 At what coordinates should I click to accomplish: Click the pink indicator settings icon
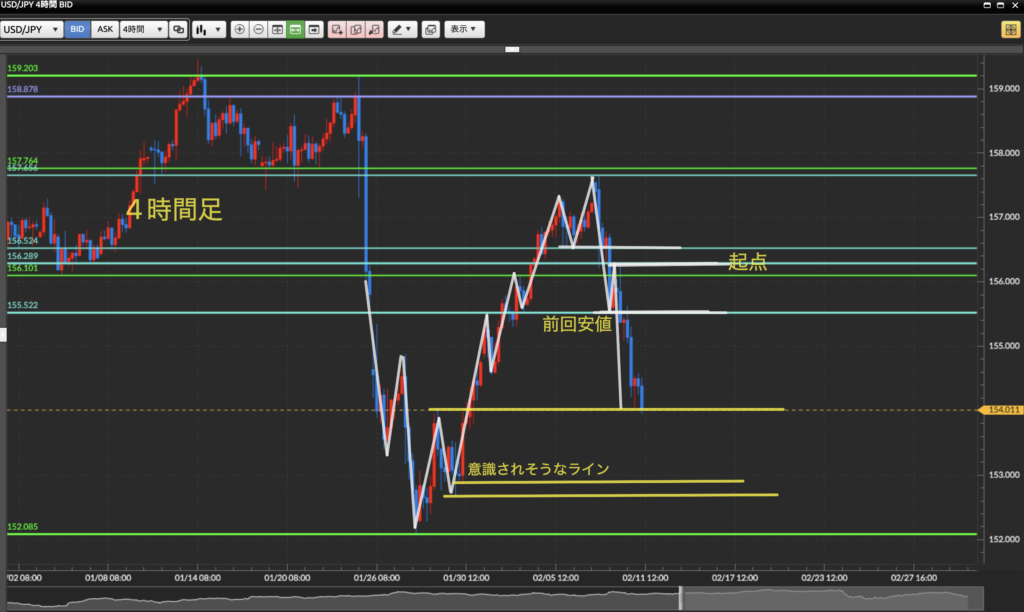[x=356, y=30]
